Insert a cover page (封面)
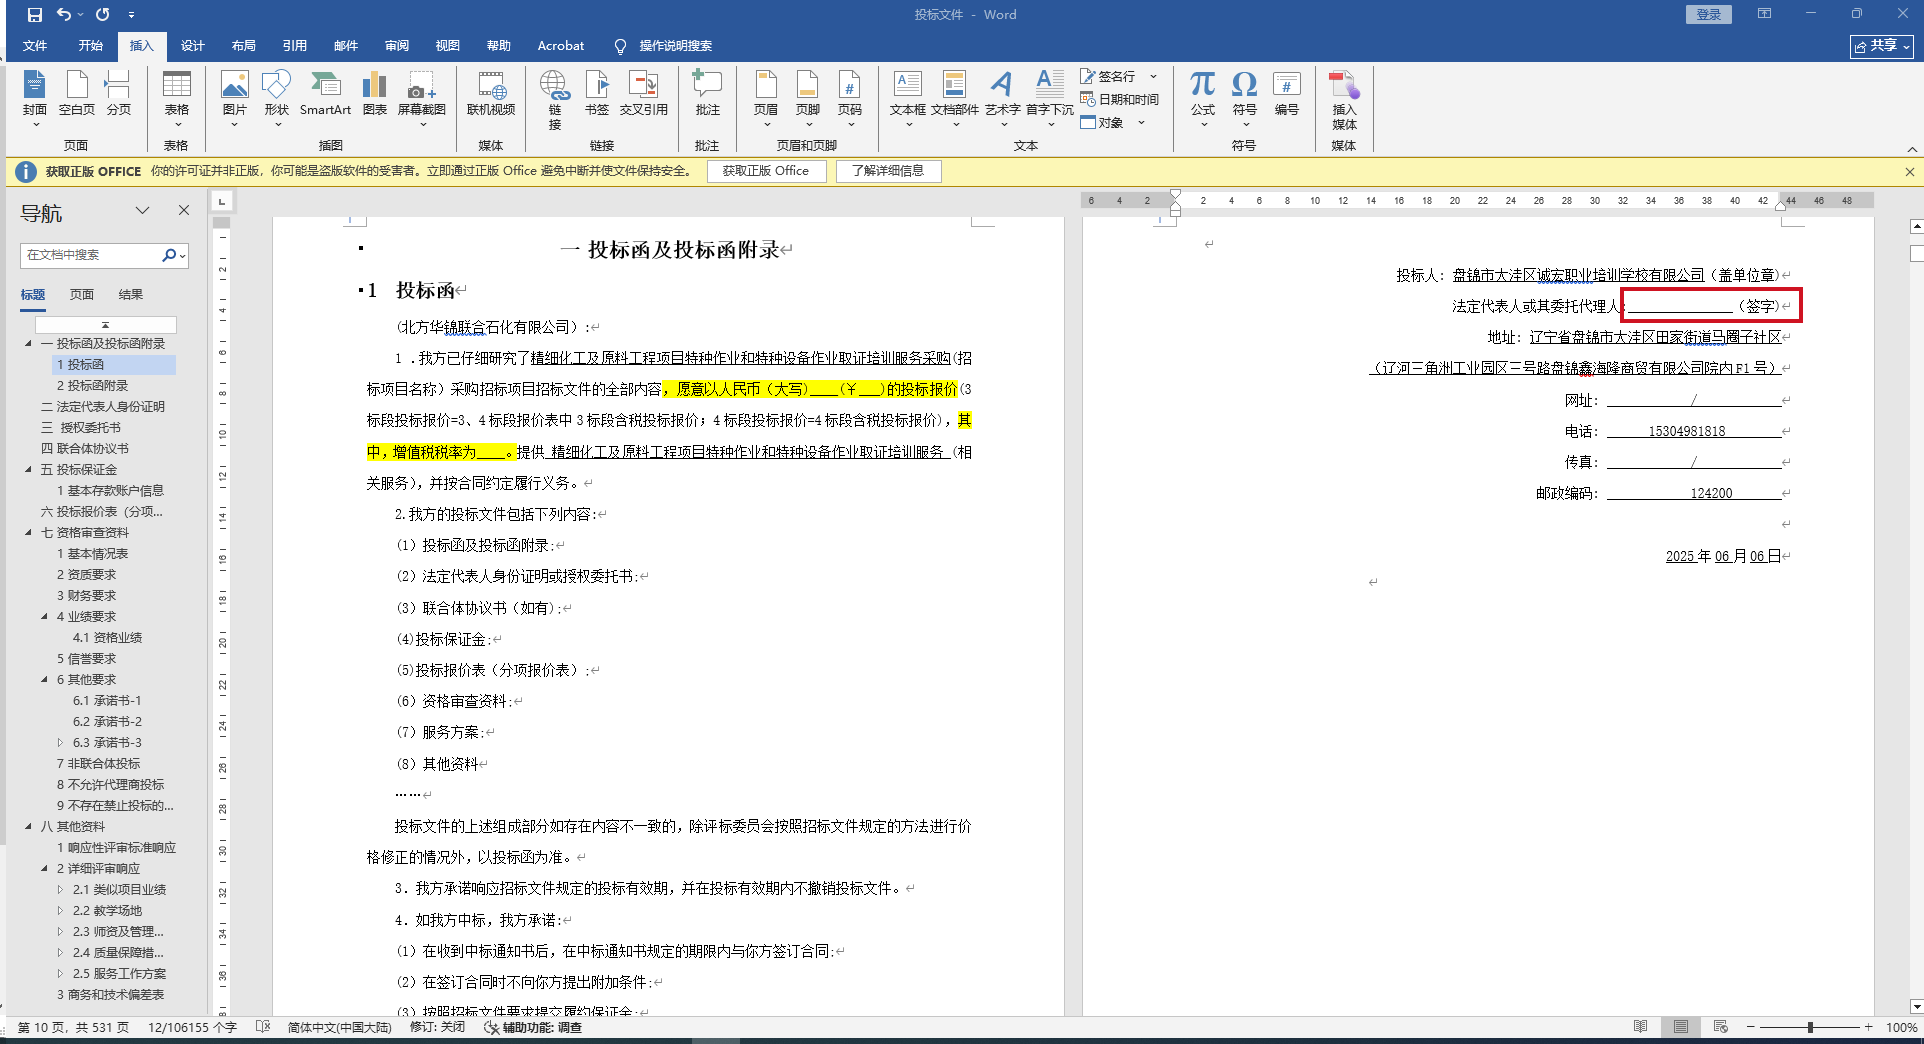Image resolution: width=1924 pixels, height=1044 pixels. pos(35,98)
